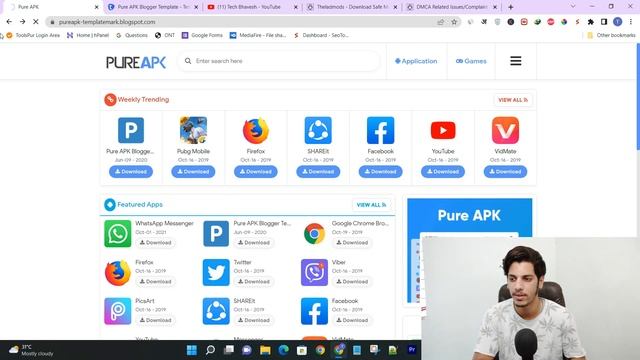Click View All in Featured Apps
Screen dimensions: 640x360
pos(371,205)
